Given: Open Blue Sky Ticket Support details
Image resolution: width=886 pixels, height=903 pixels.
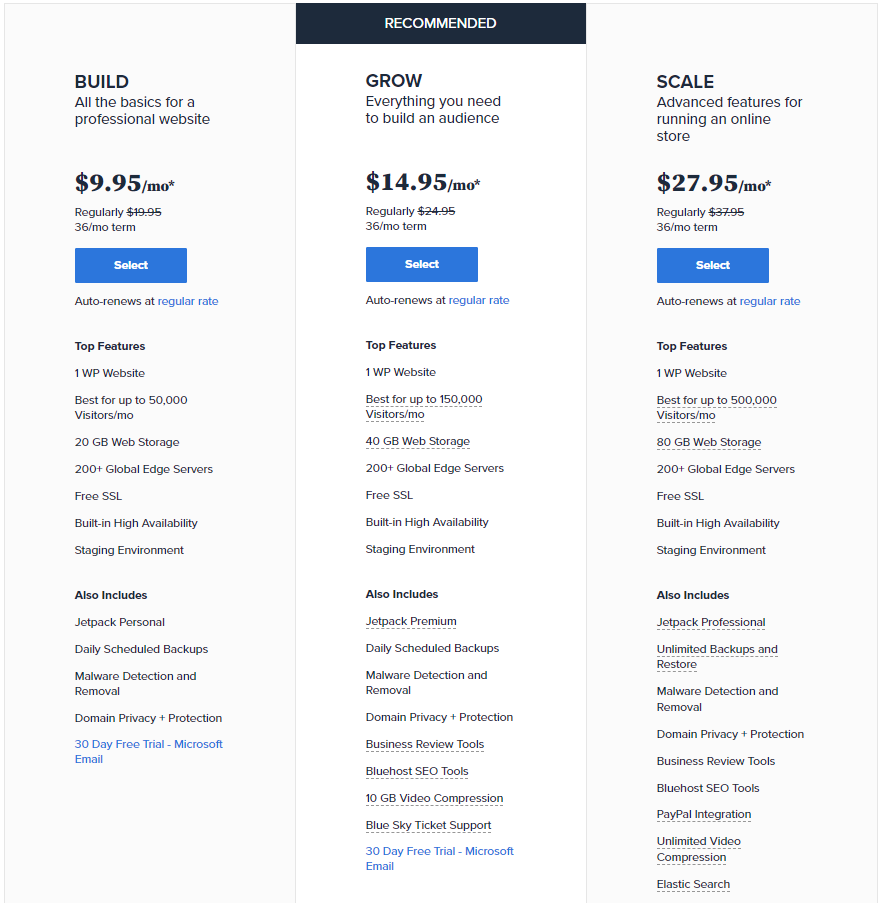Looking at the screenshot, I should pyautogui.click(x=428, y=825).
